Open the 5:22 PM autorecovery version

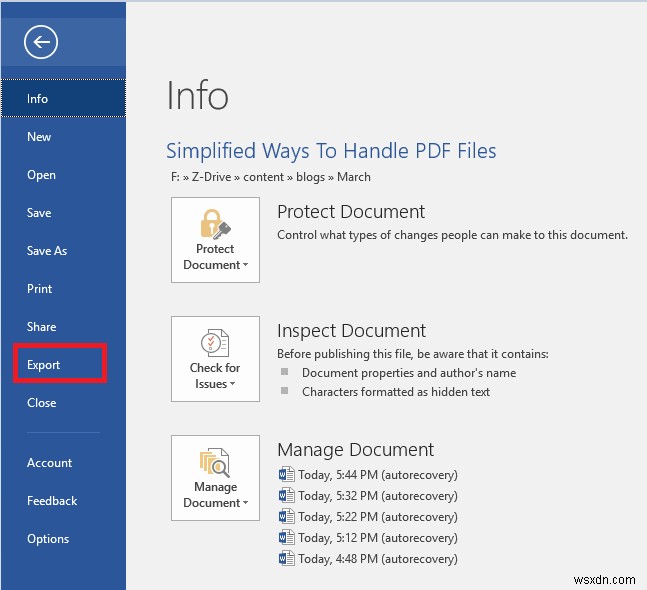coord(368,517)
